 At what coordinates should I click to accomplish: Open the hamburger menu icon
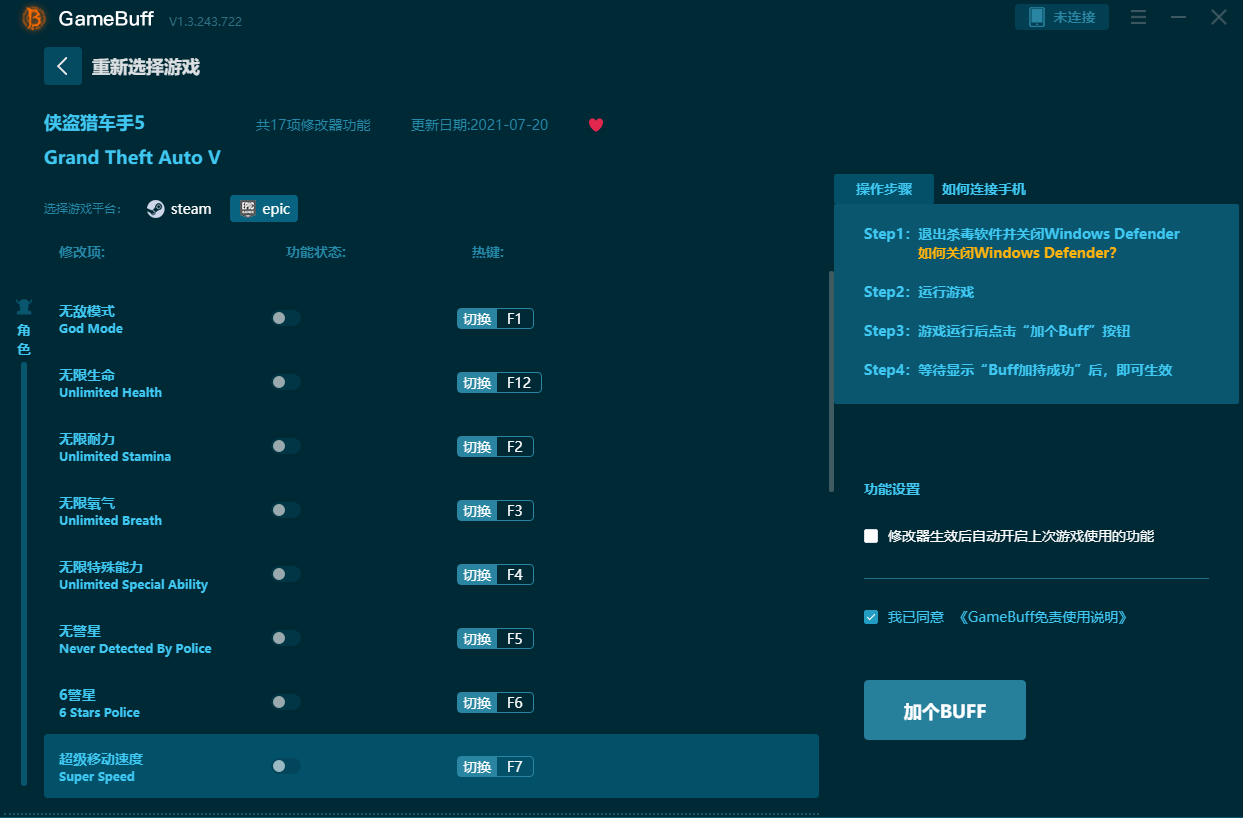1138,17
